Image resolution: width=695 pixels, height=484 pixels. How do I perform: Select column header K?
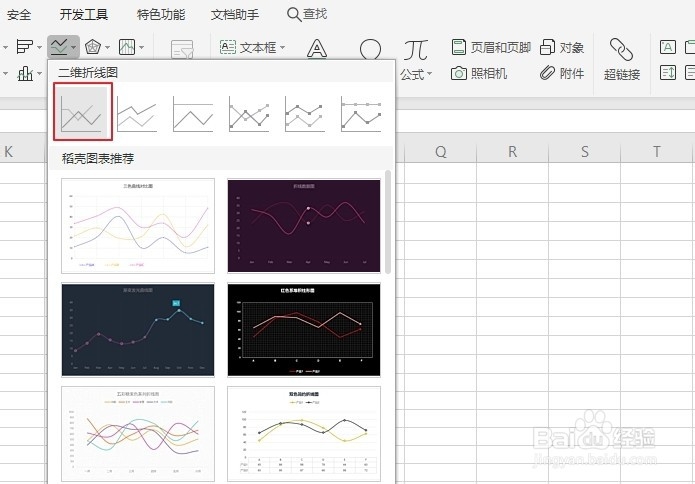coord(8,152)
